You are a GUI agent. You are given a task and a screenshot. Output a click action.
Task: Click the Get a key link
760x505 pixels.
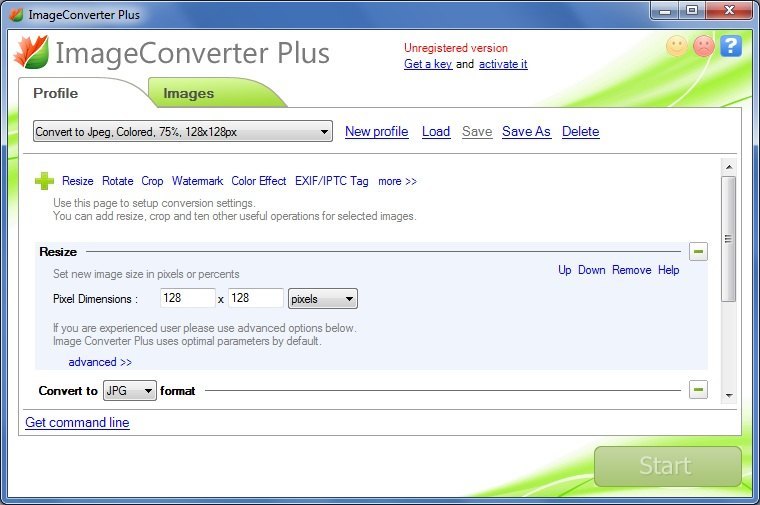click(428, 64)
